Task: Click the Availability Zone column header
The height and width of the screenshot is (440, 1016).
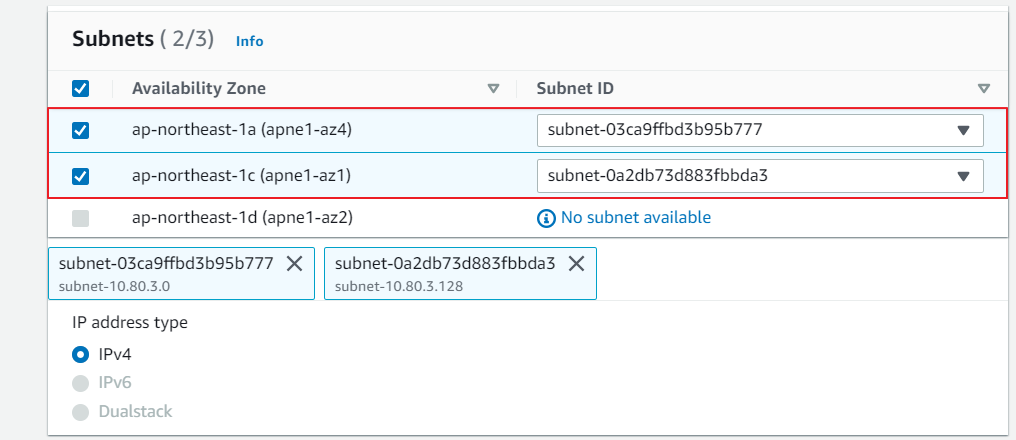Action: 199,89
